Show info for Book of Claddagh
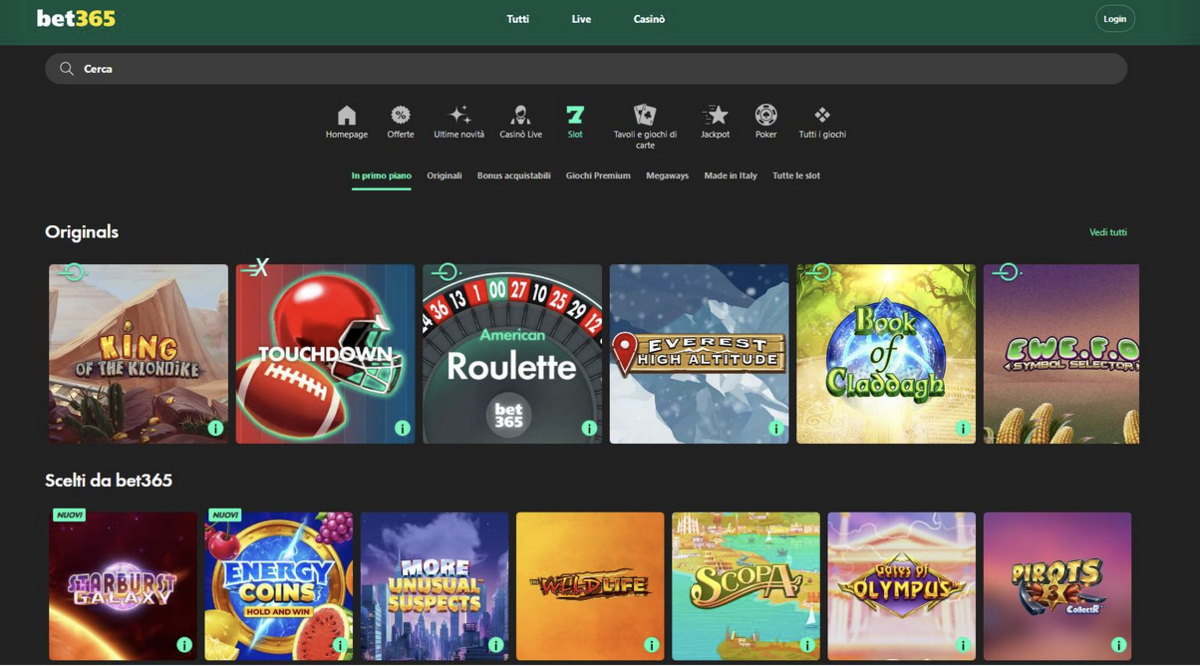 pyautogui.click(x=963, y=428)
